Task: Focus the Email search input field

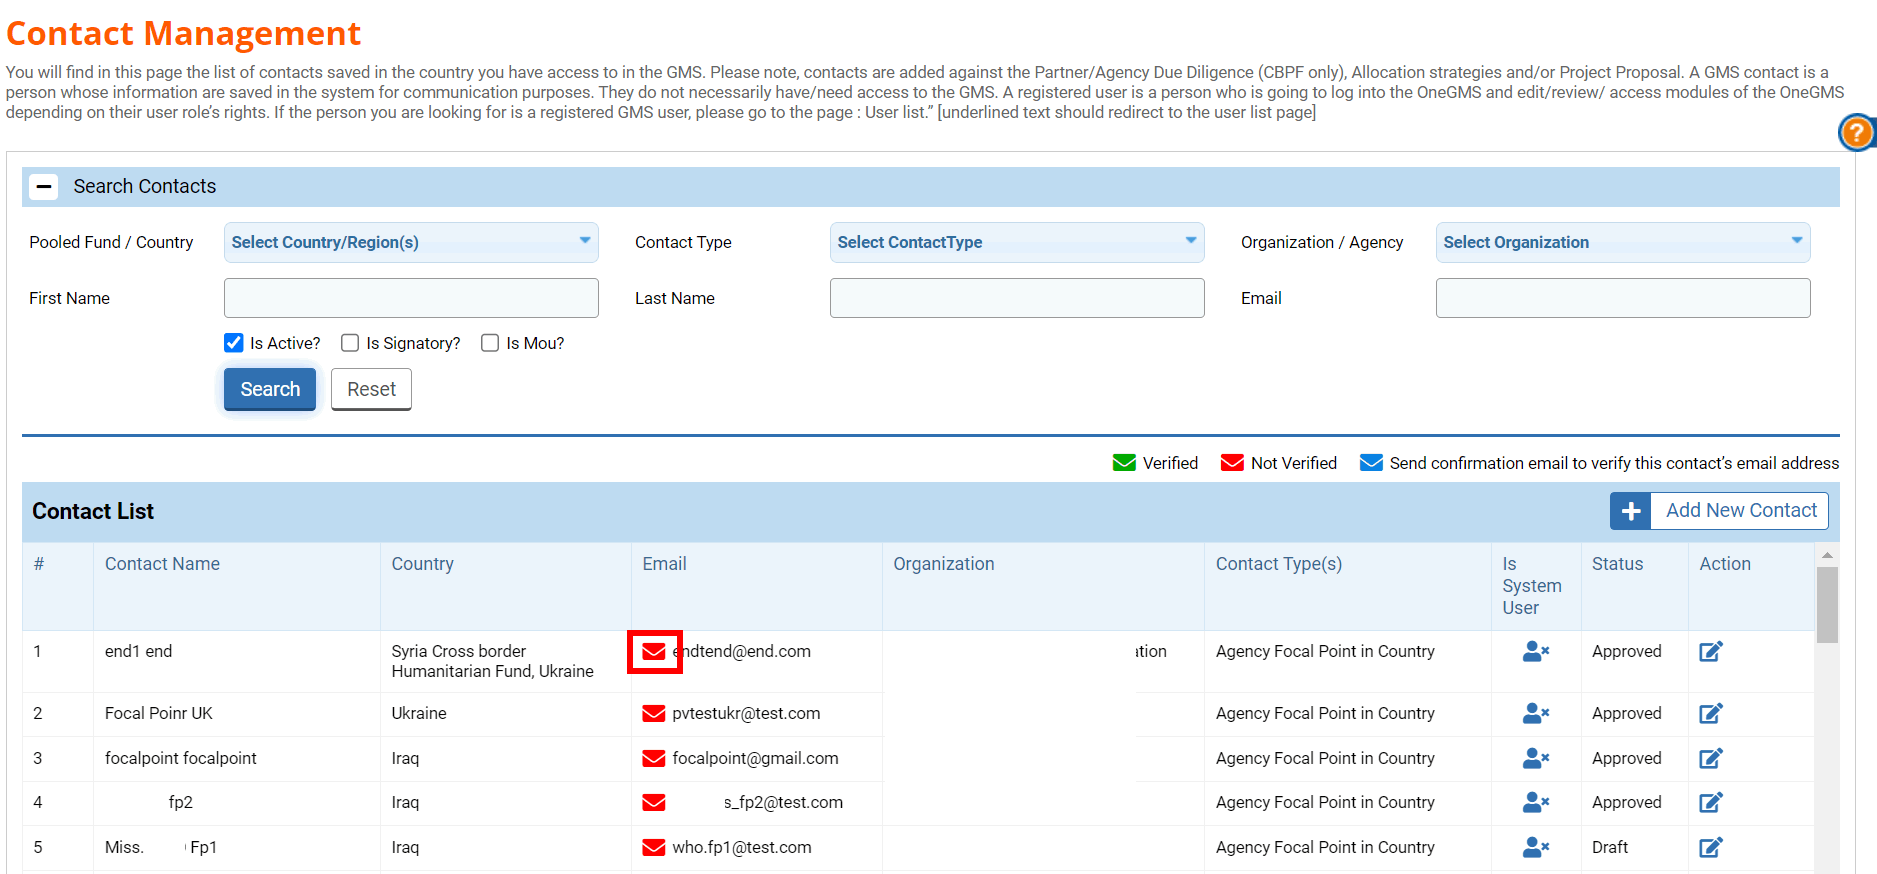Action: pyautogui.click(x=1623, y=298)
